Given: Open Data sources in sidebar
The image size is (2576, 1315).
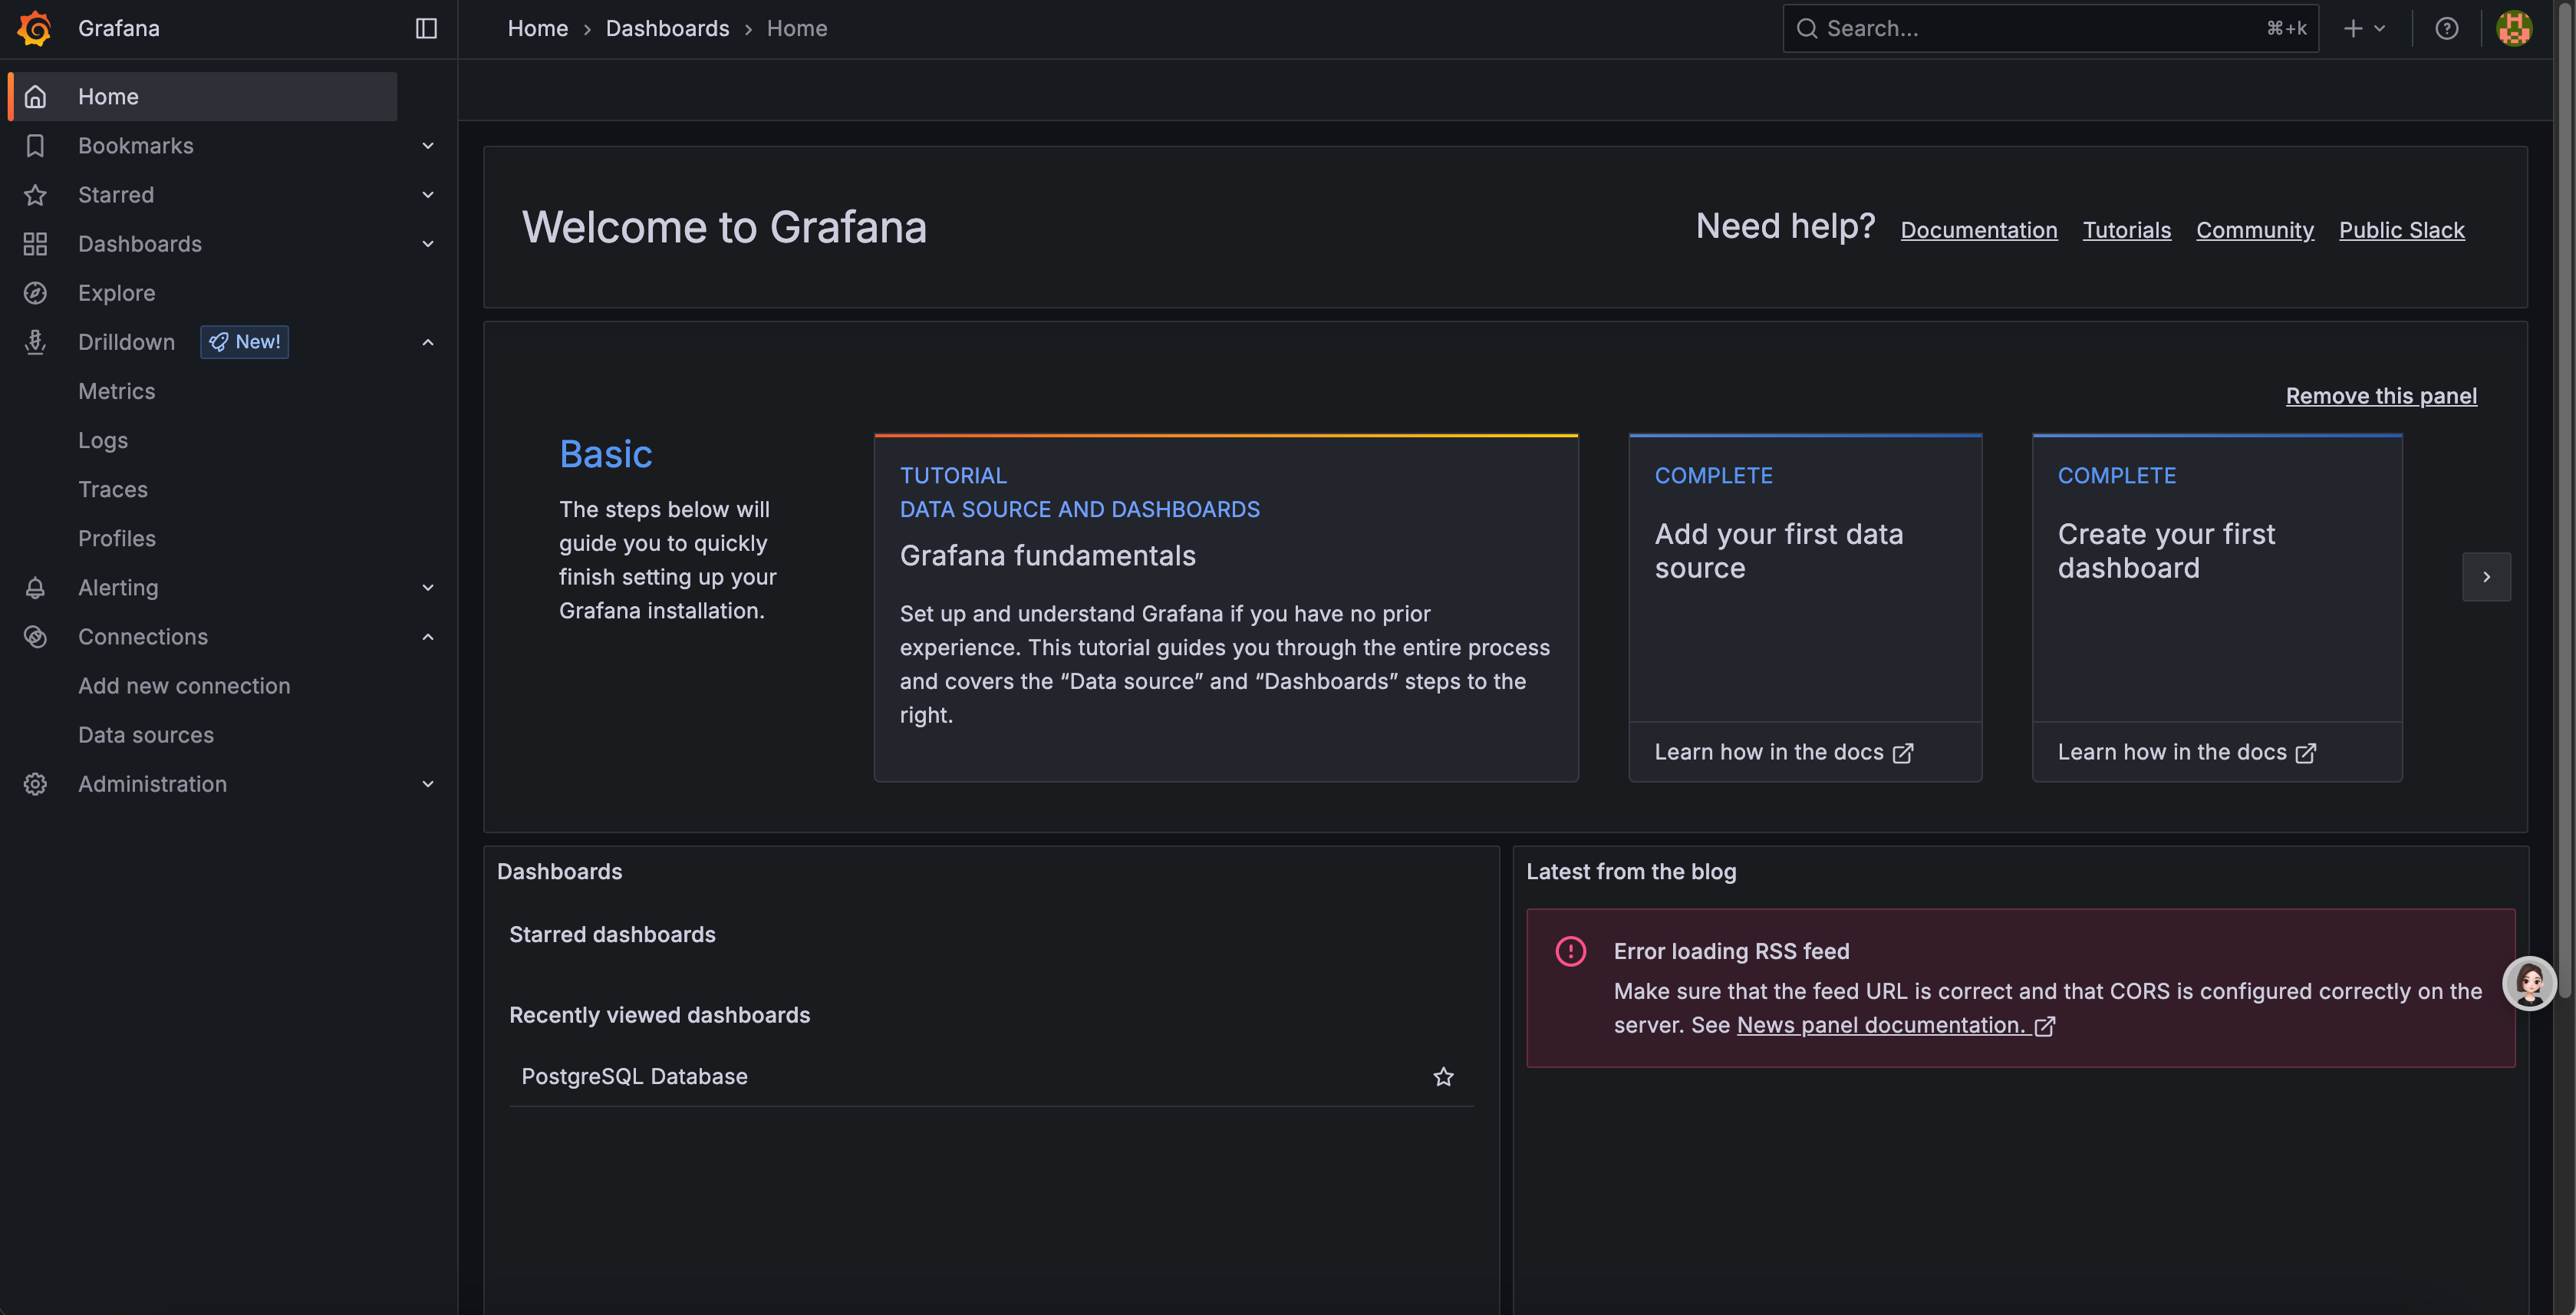Looking at the screenshot, I should point(146,735).
